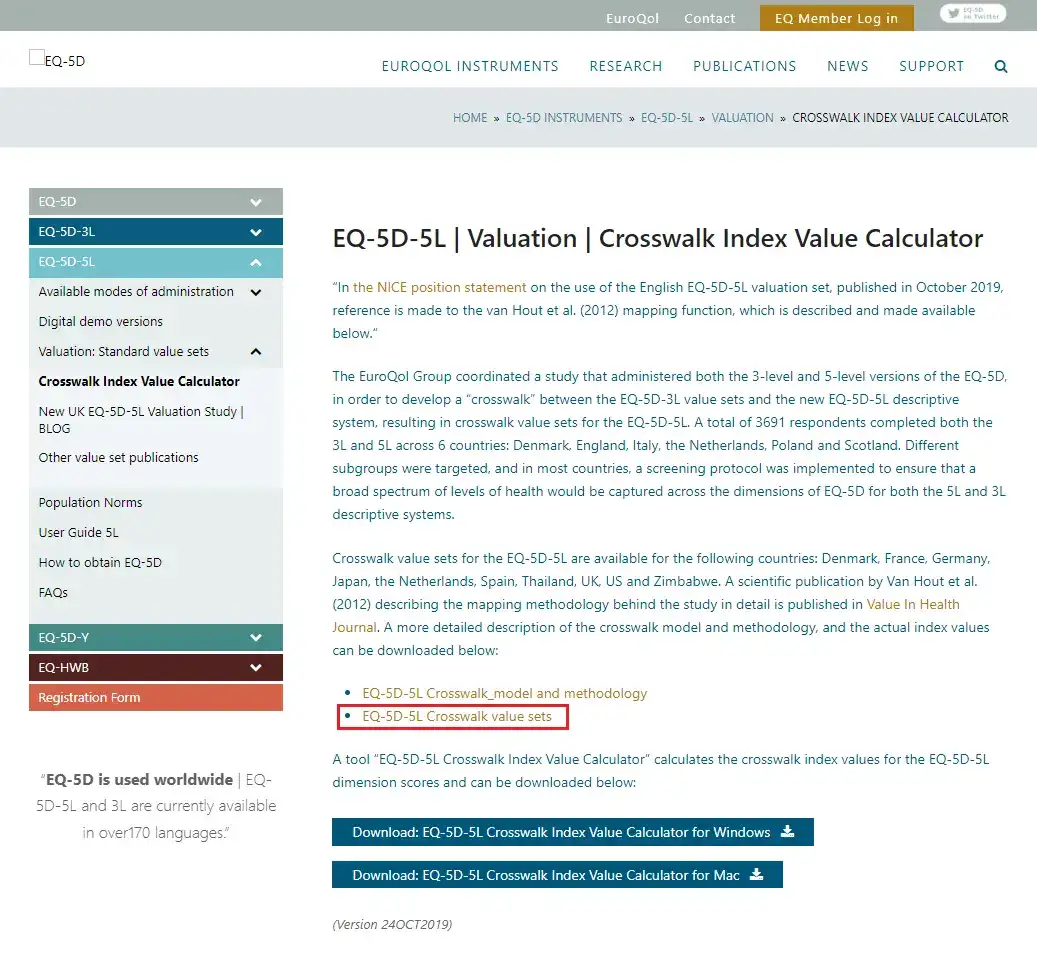This screenshot has height=960, width=1037.
Task: Go to EQ-5D-5L breadcrumb link
Action: coord(667,118)
